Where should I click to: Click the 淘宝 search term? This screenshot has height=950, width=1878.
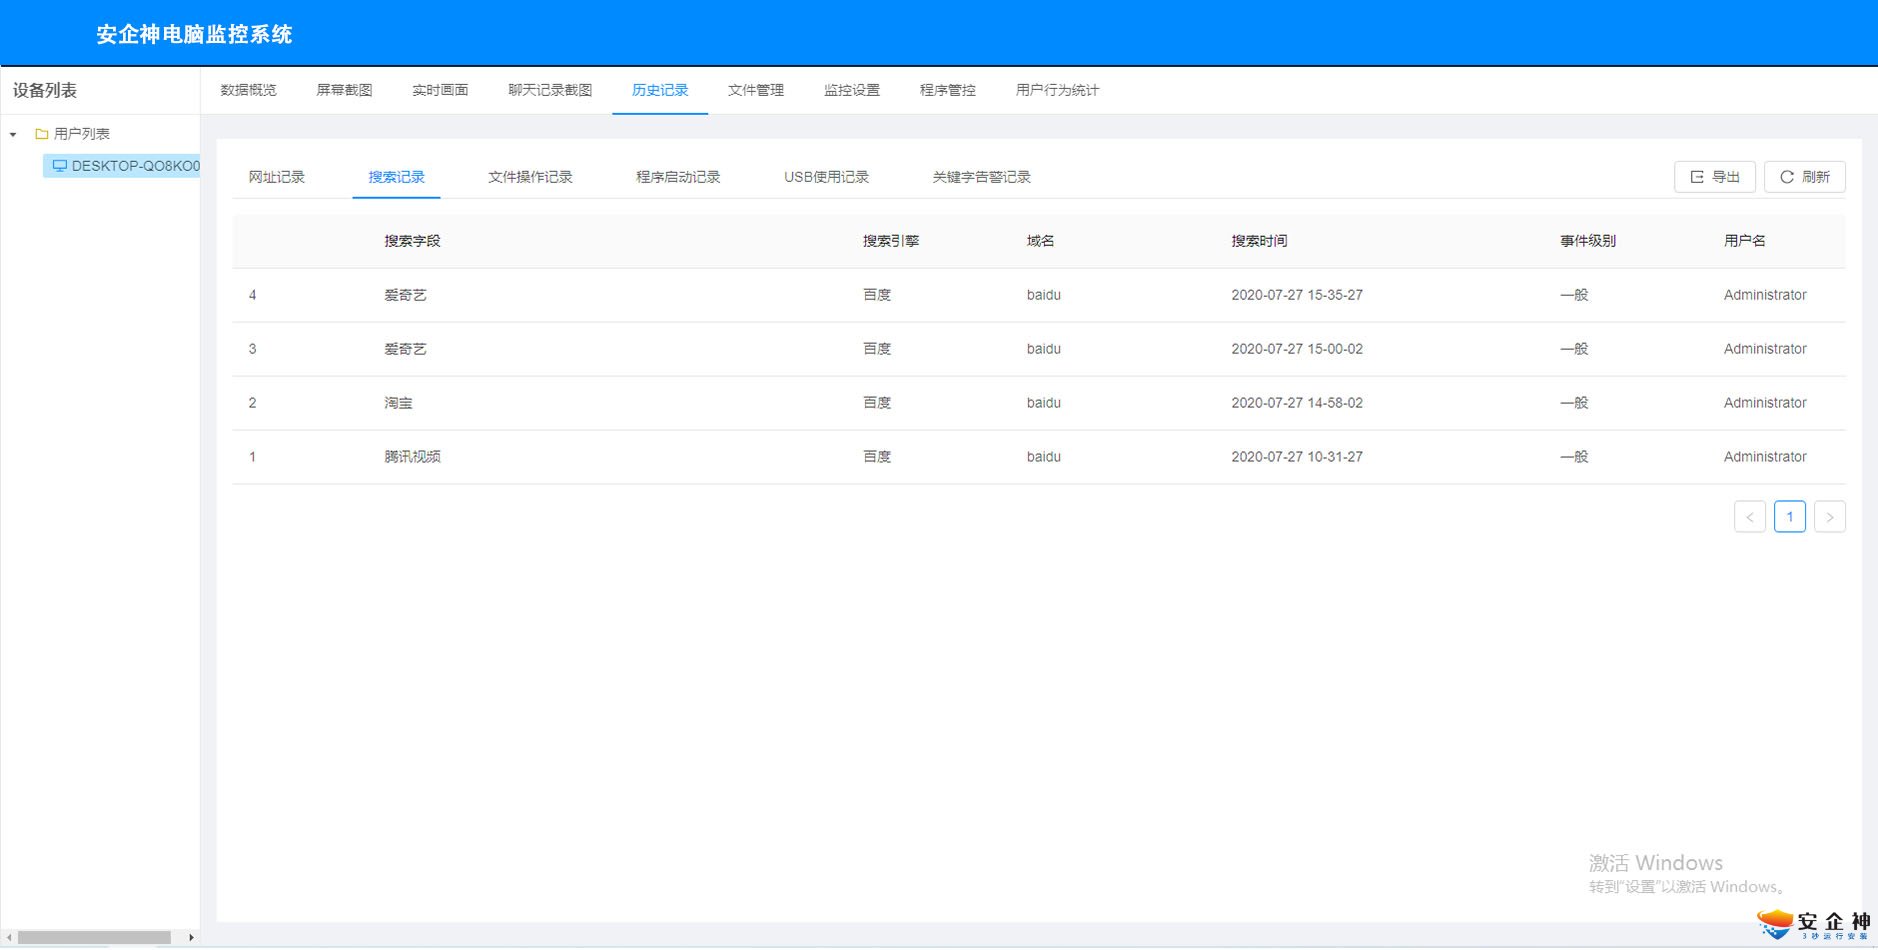399,403
